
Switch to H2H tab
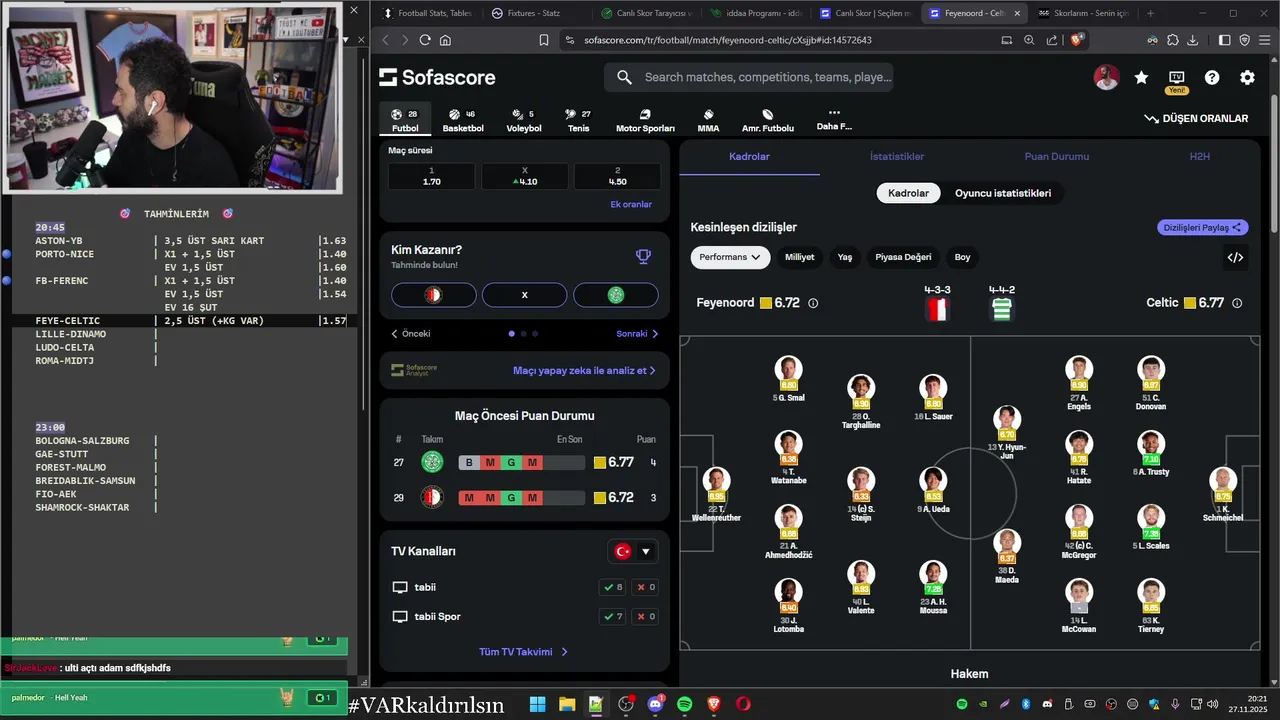tap(1199, 157)
